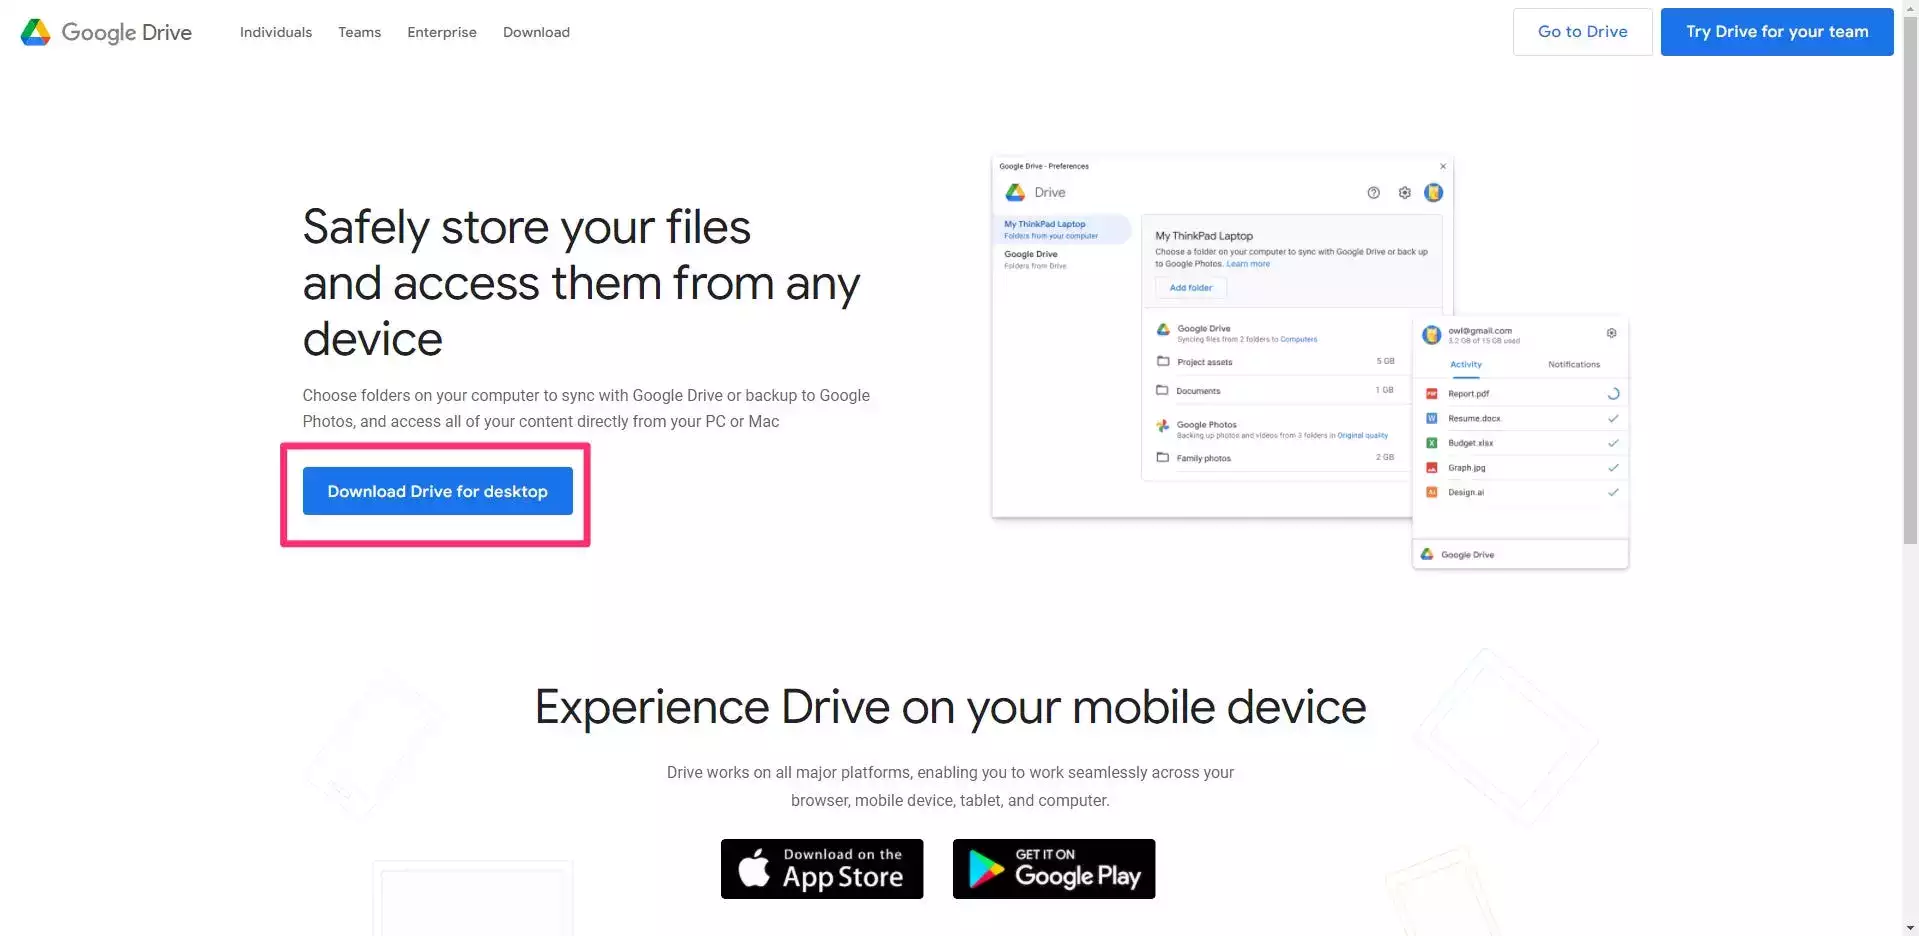Open the Enterprise nav link

(x=442, y=32)
